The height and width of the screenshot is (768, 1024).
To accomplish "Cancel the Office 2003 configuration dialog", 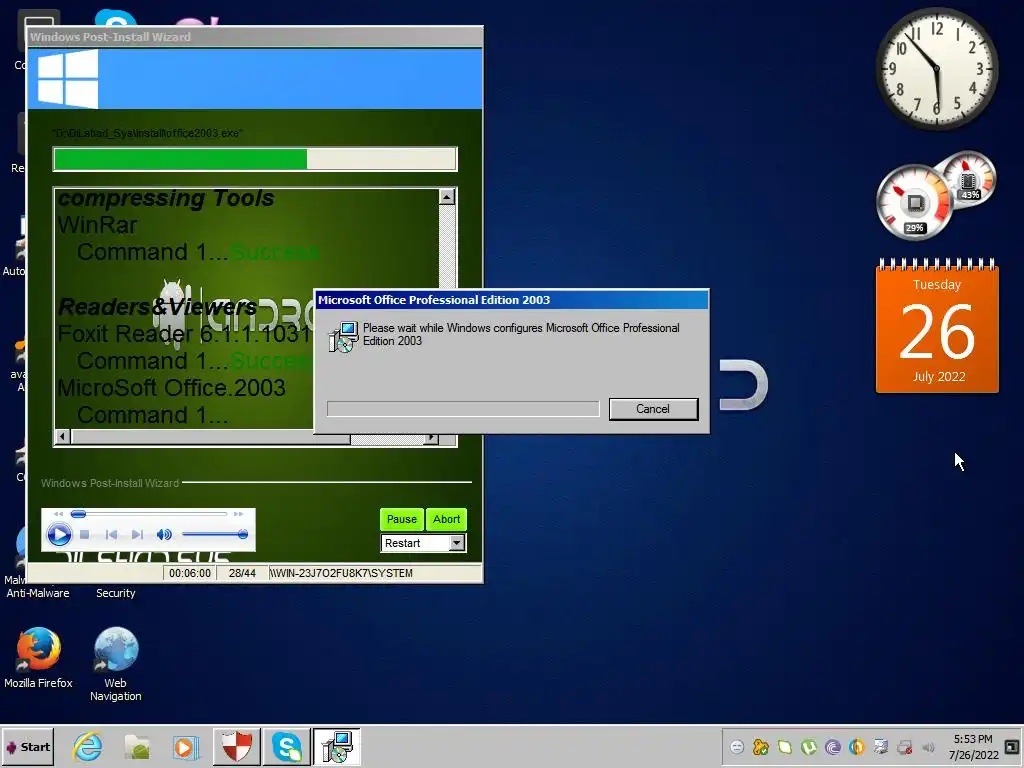I will pos(653,409).
